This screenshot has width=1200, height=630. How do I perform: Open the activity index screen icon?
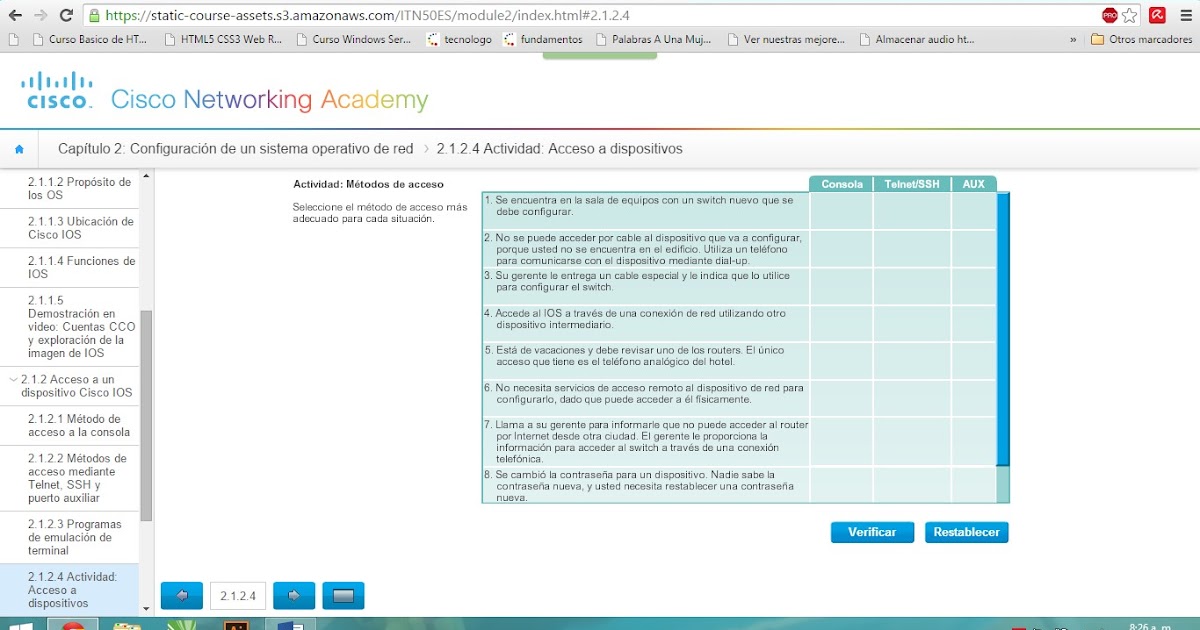point(344,595)
